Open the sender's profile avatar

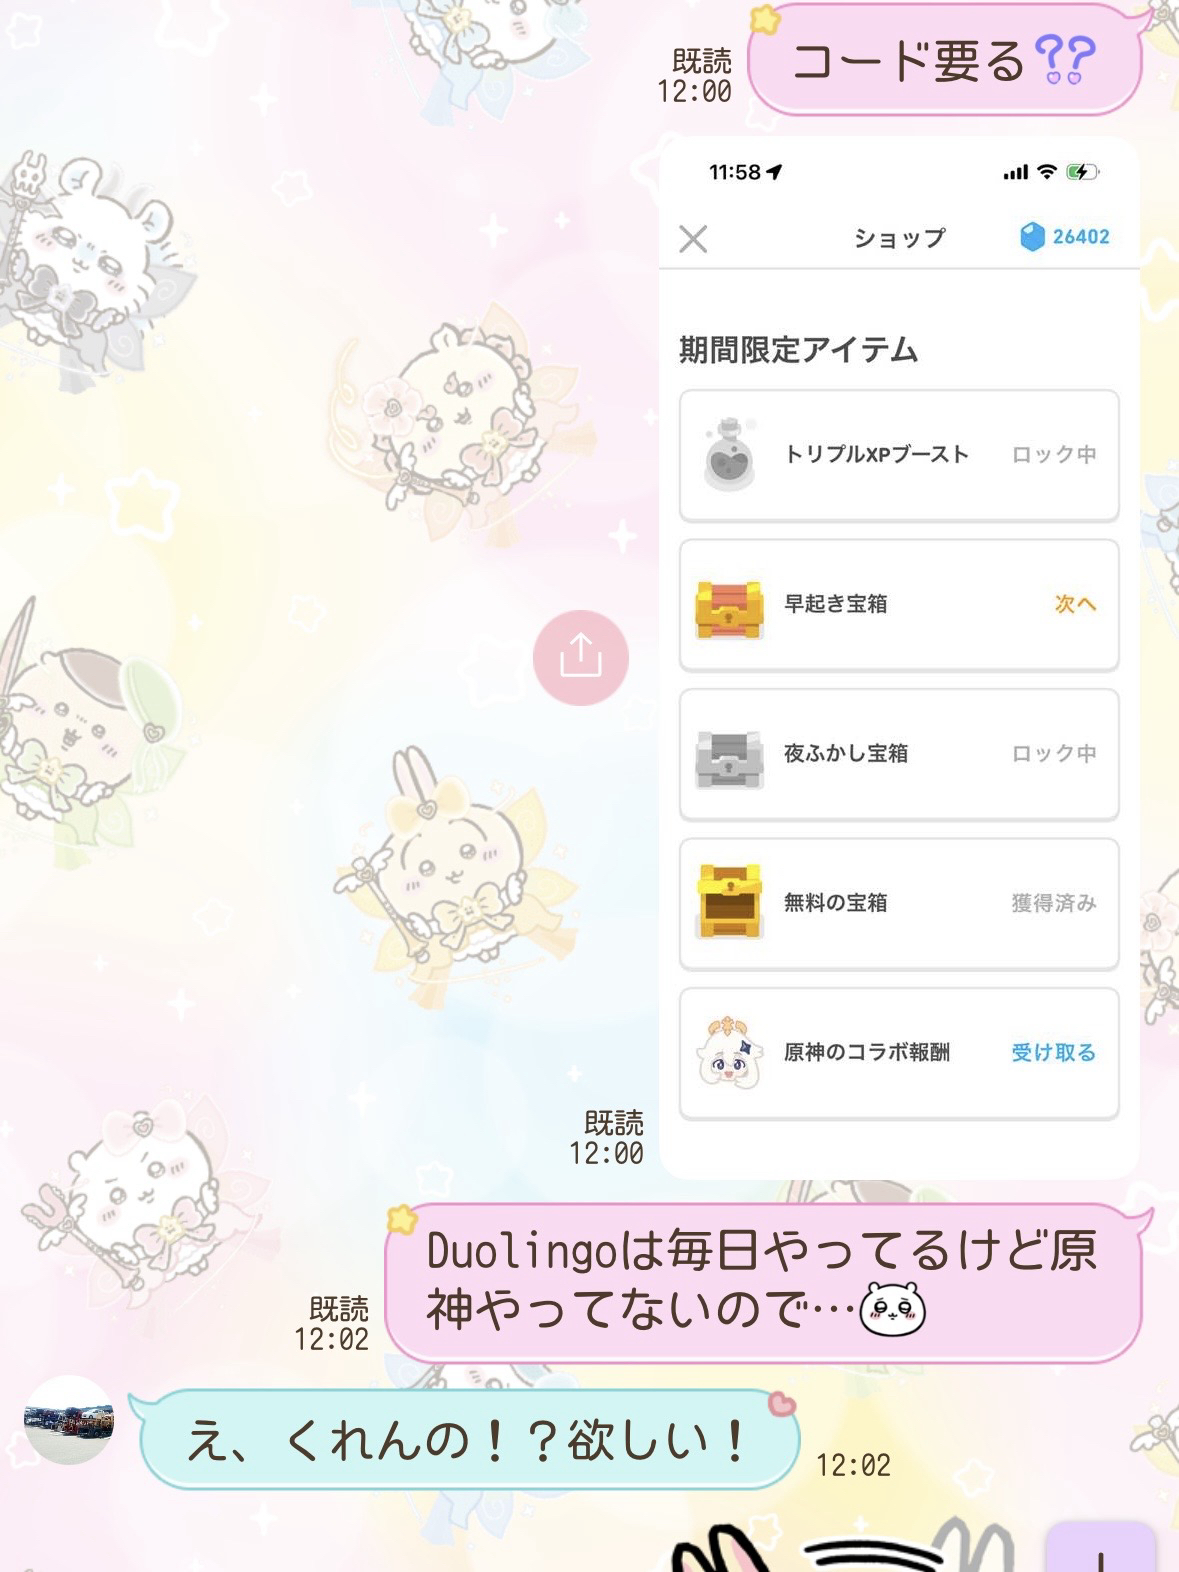[x=68, y=1420]
